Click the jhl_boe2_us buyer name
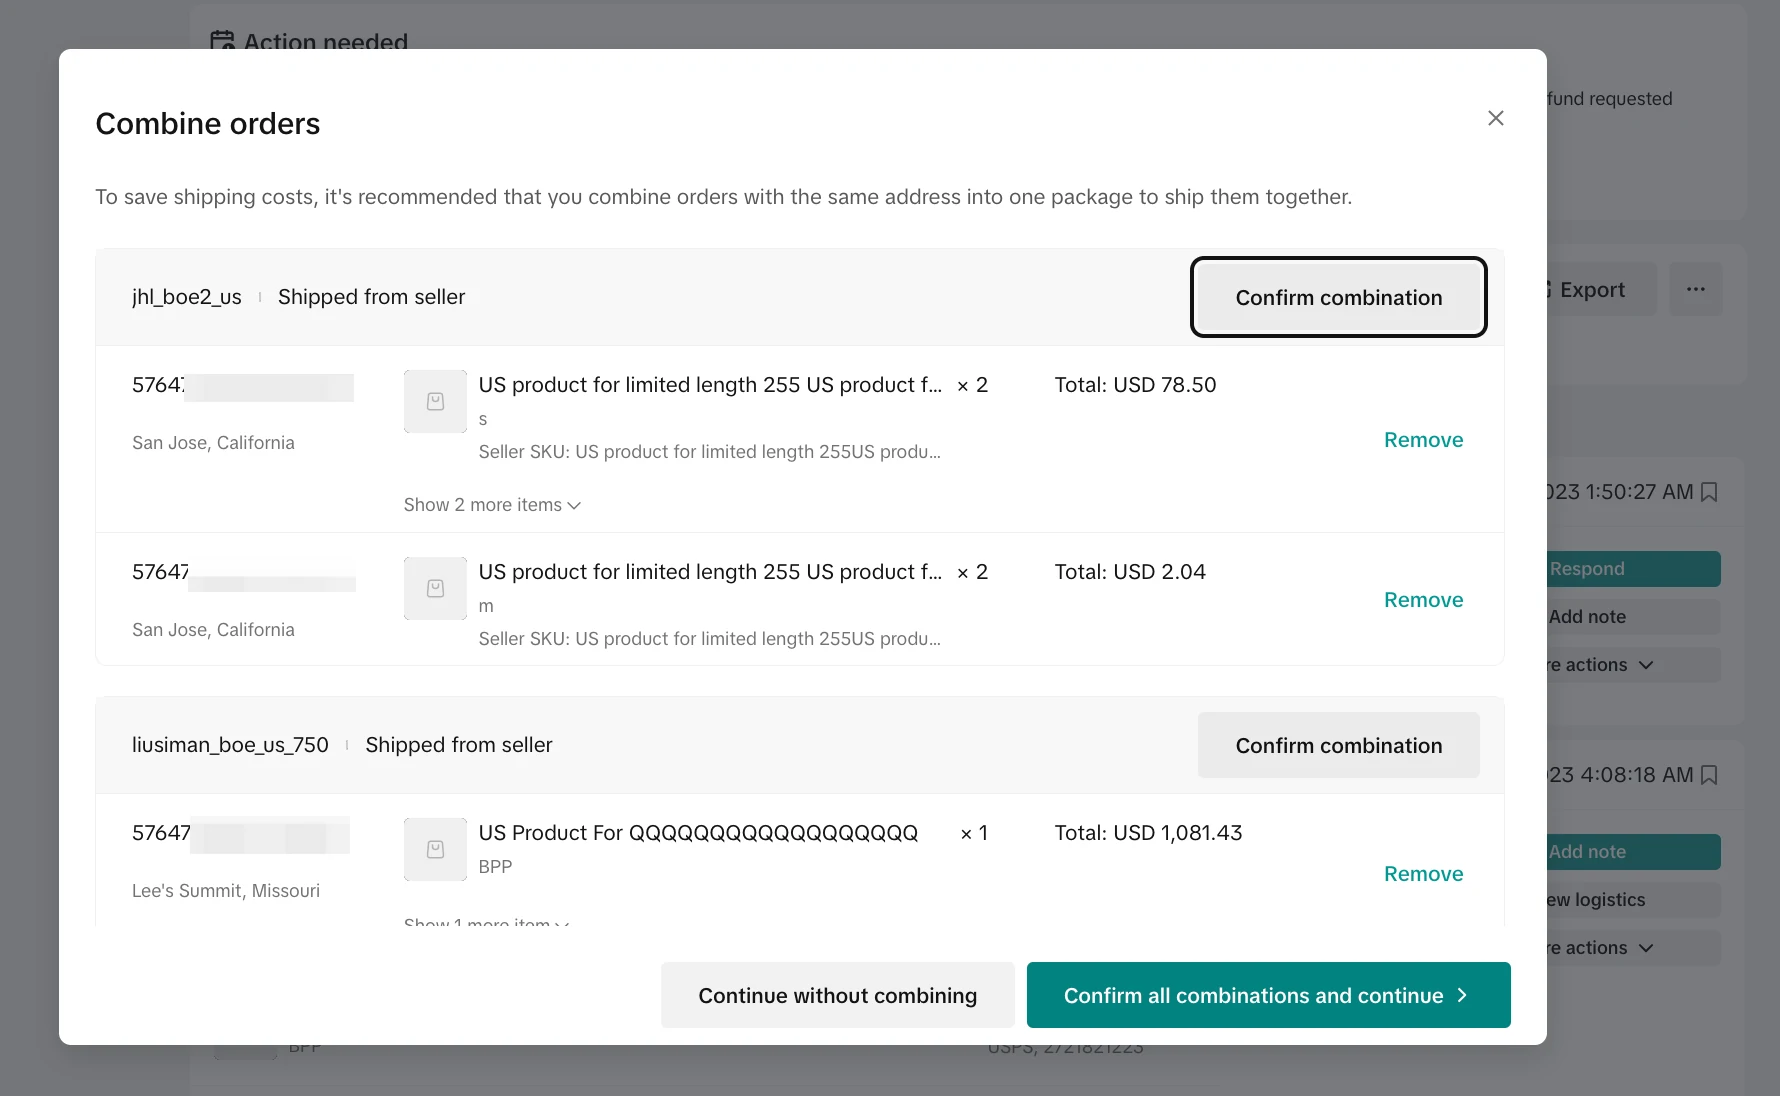The width and height of the screenshot is (1780, 1096). tap(187, 297)
